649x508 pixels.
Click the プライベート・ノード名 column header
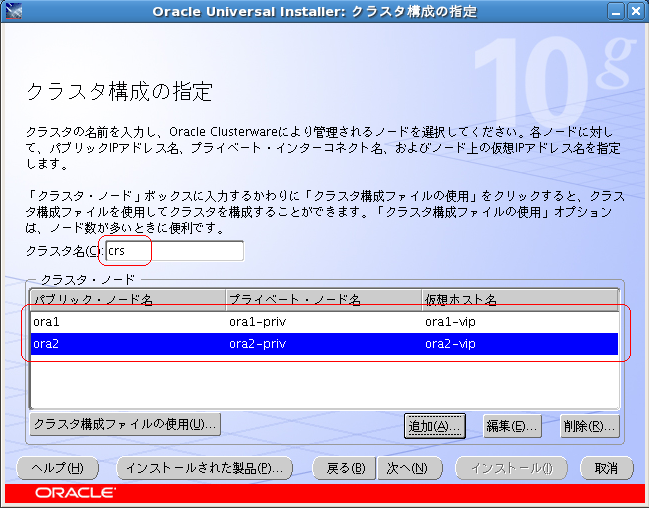[x=323, y=299]
